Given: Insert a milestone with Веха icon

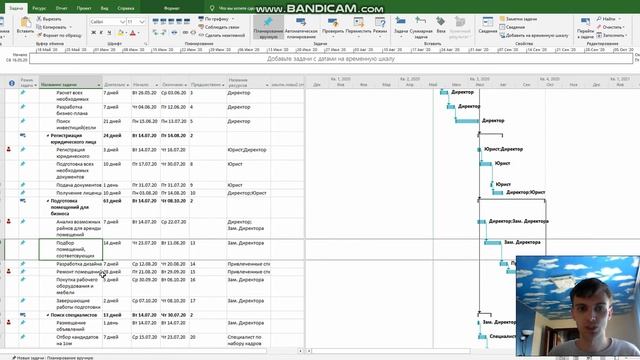Looking at the screenshot, I should pyautogui.click(x=440, y=22).
